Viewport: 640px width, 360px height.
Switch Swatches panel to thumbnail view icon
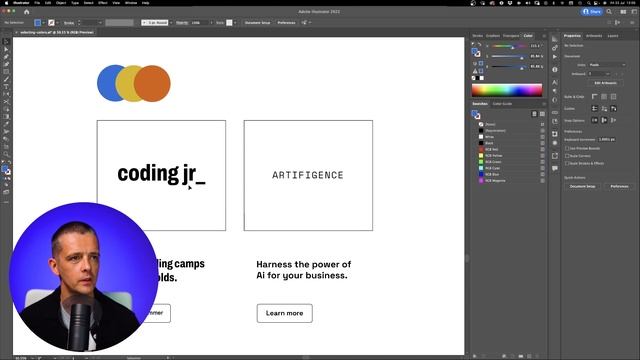tap(542, 114)
